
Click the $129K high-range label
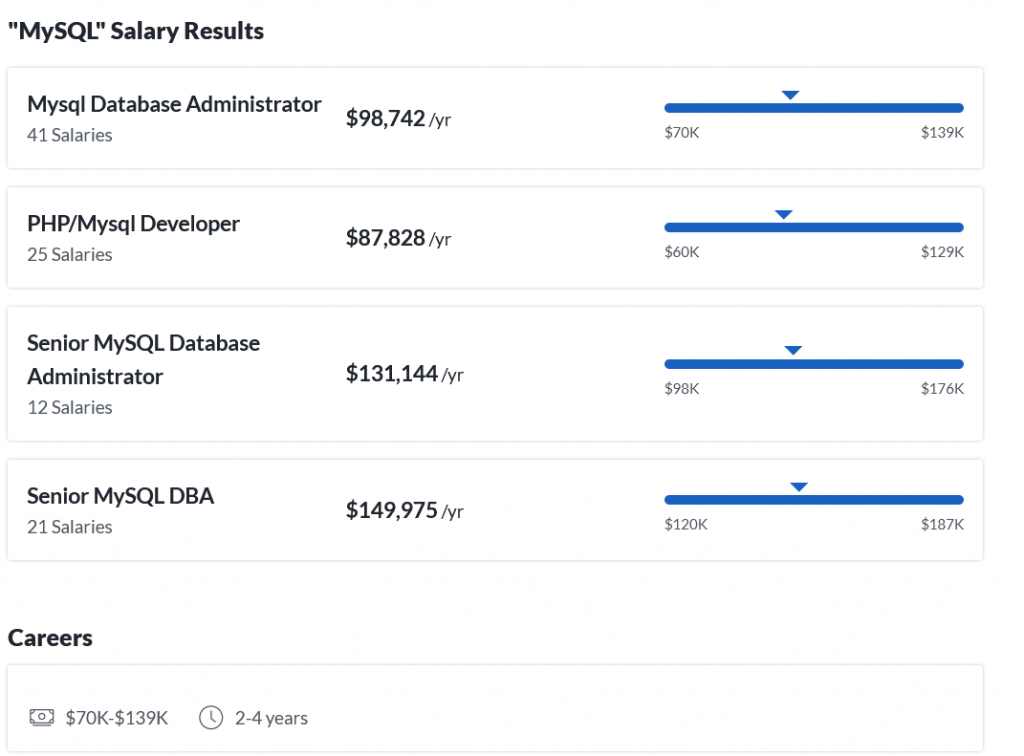click(942, 252)
